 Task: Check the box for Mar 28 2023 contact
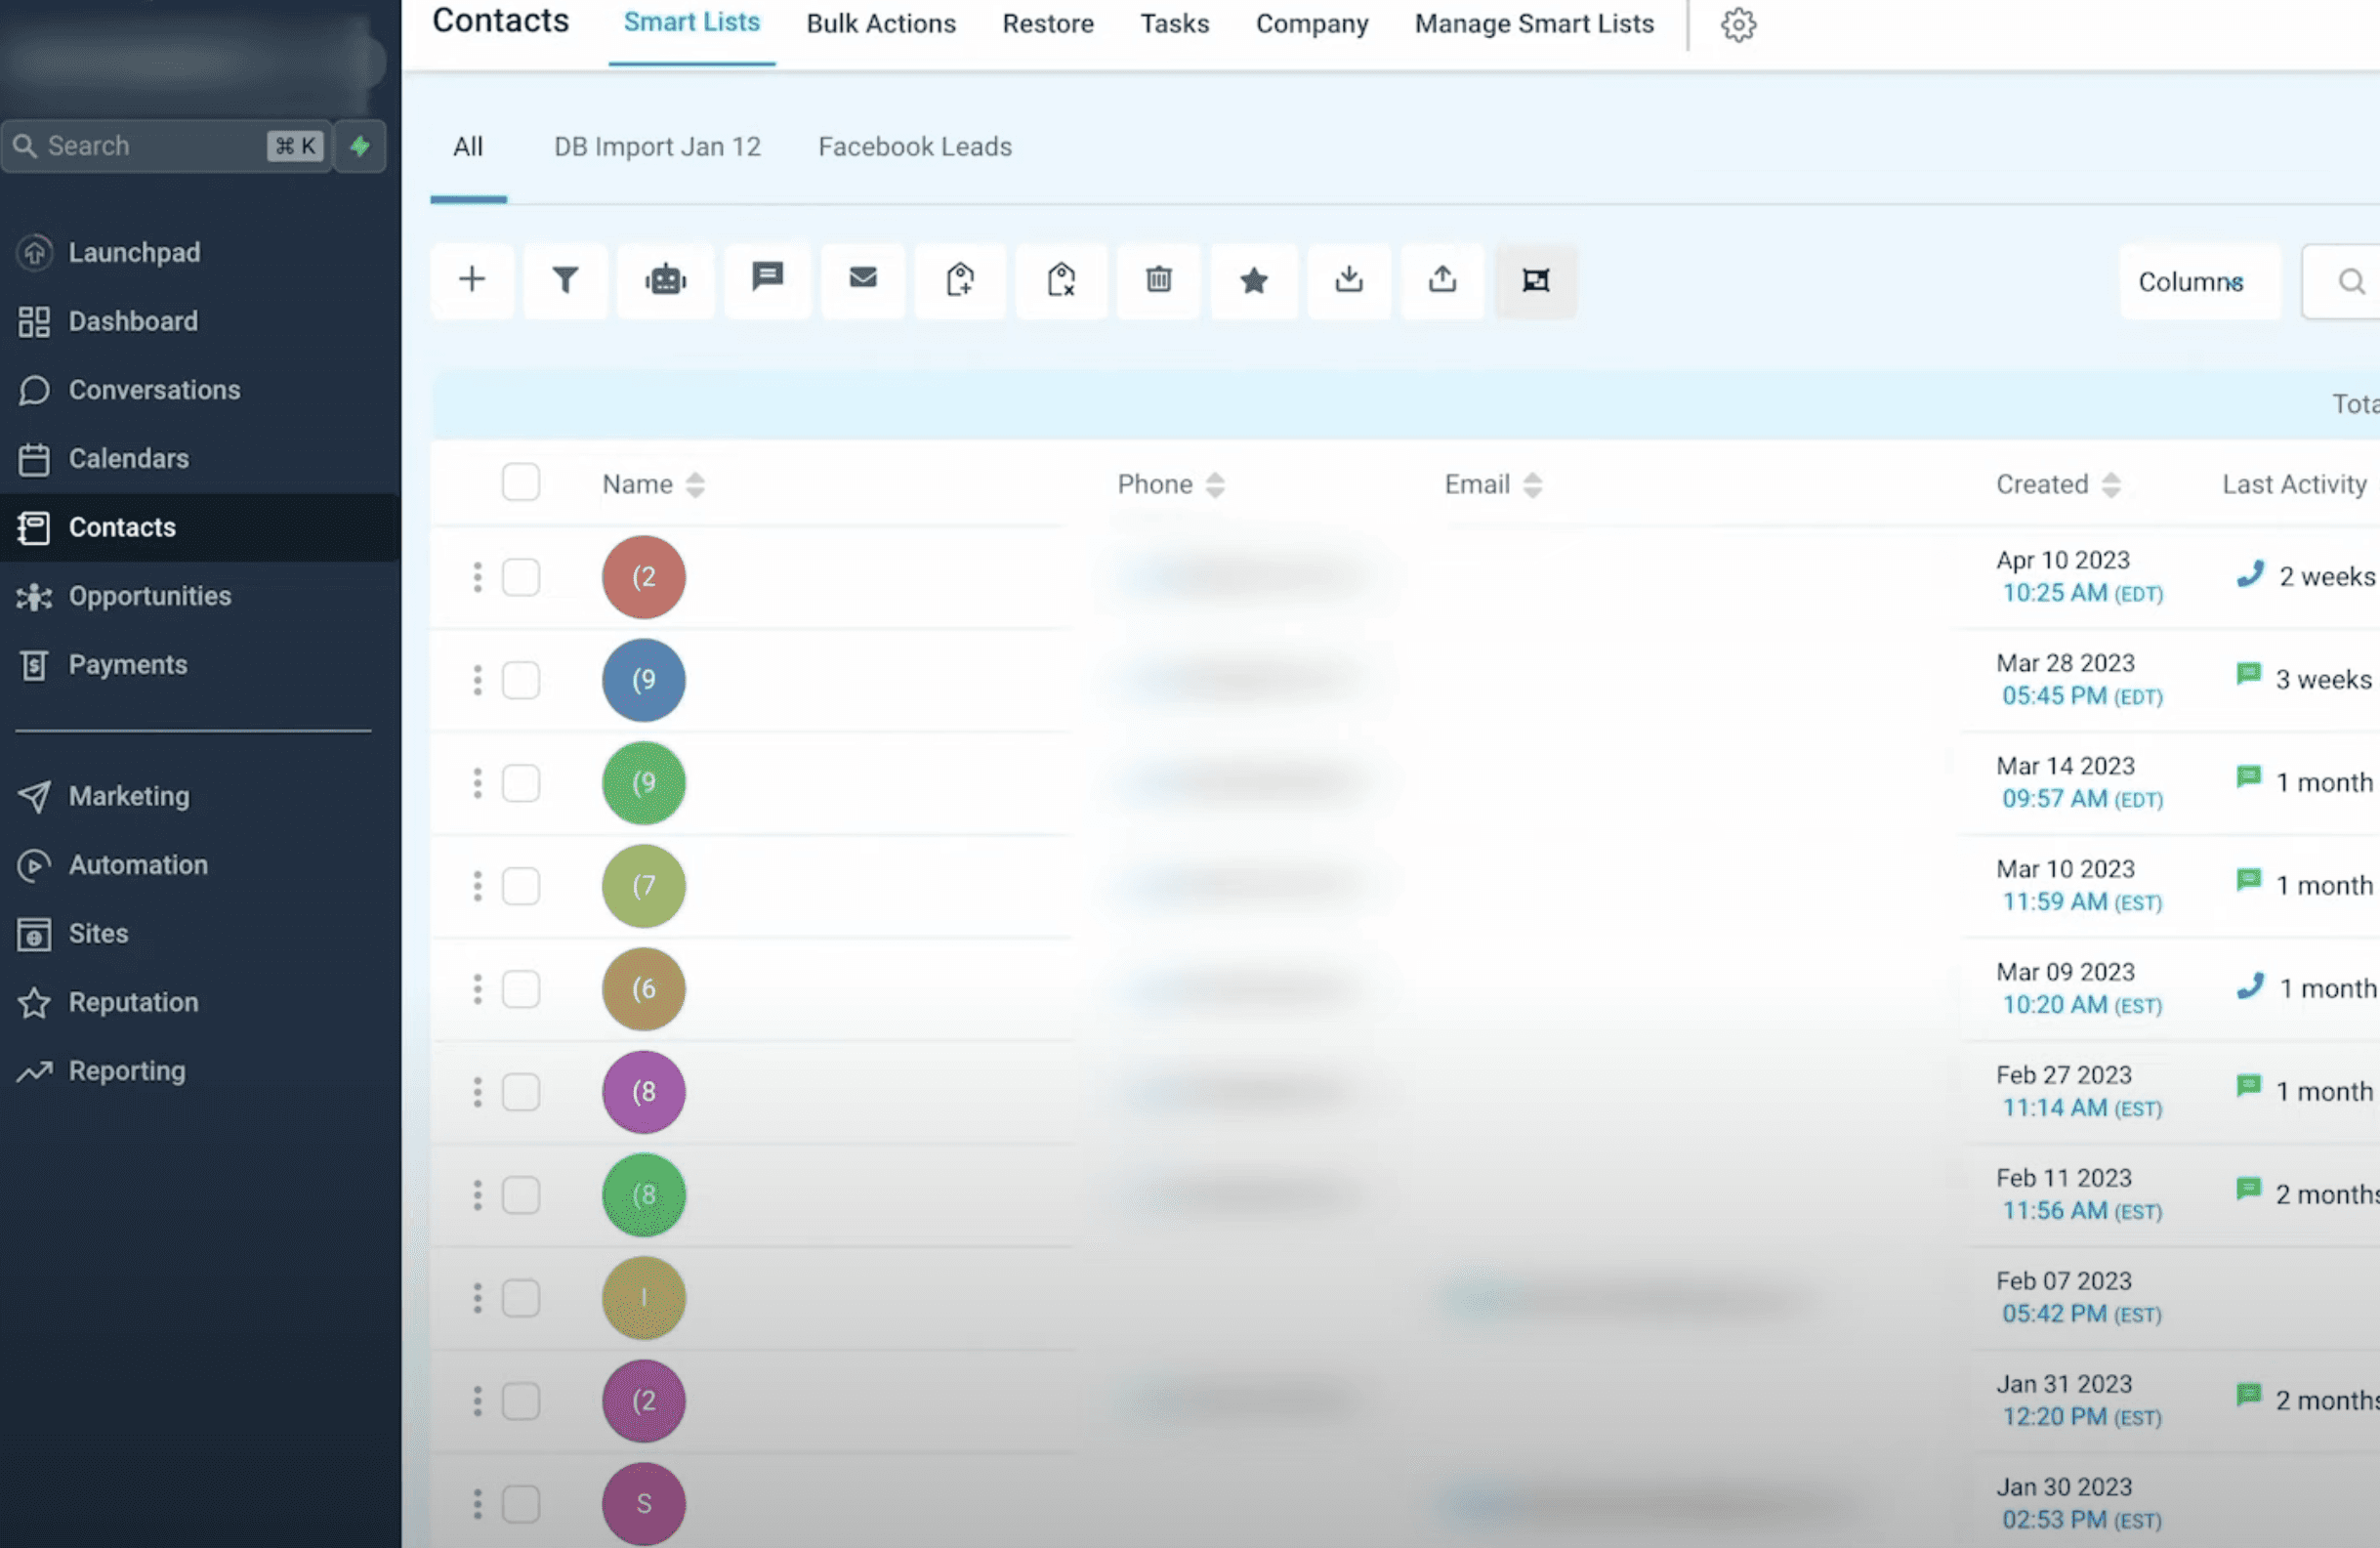tap(520, 680)
